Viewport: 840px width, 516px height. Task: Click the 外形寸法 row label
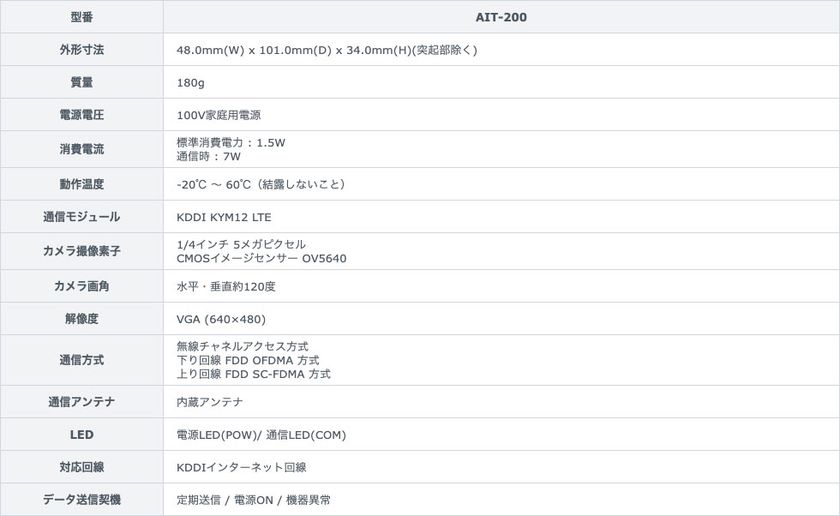coord(81,50)
